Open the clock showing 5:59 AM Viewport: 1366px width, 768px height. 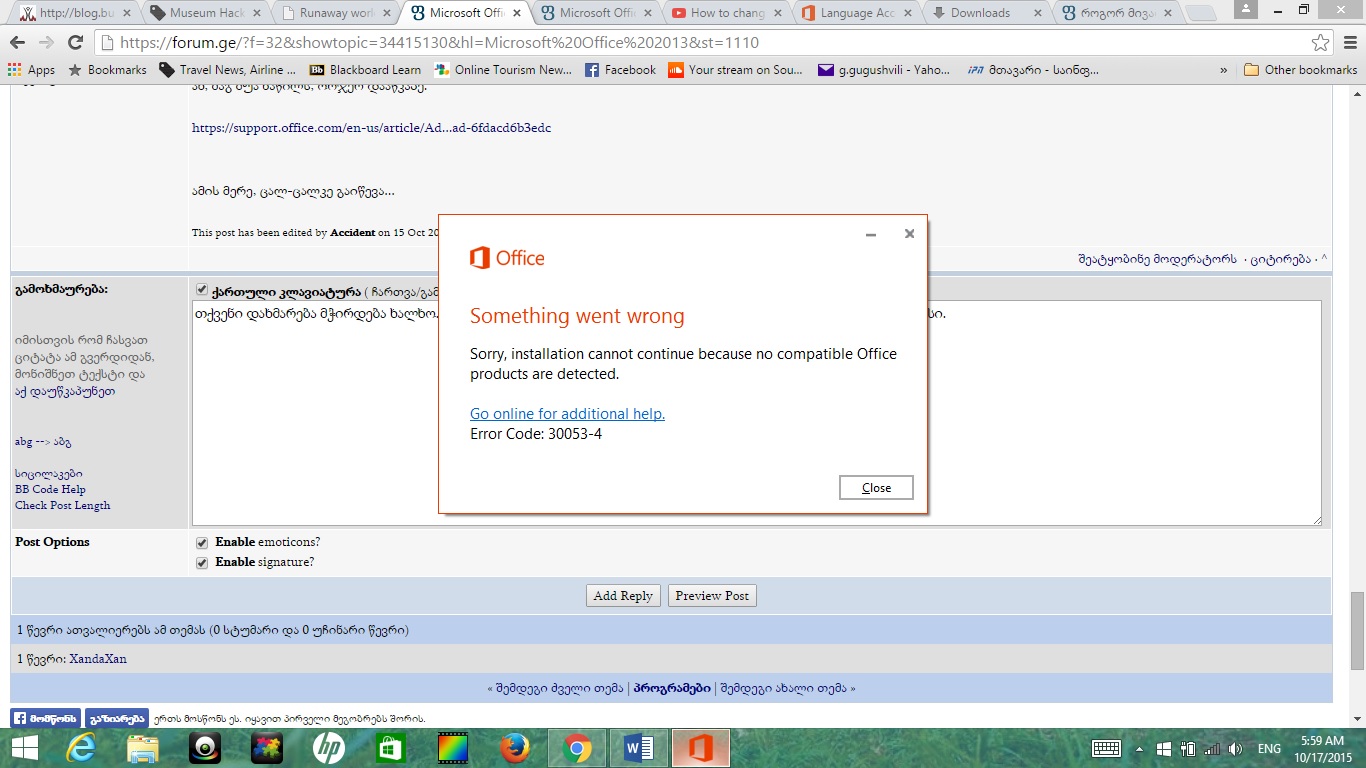(x=1323, y=749)
